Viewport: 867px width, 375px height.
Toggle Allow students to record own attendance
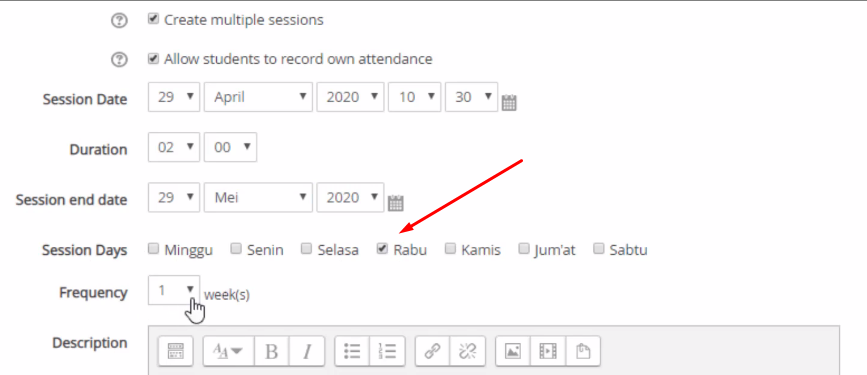point(153,58)
